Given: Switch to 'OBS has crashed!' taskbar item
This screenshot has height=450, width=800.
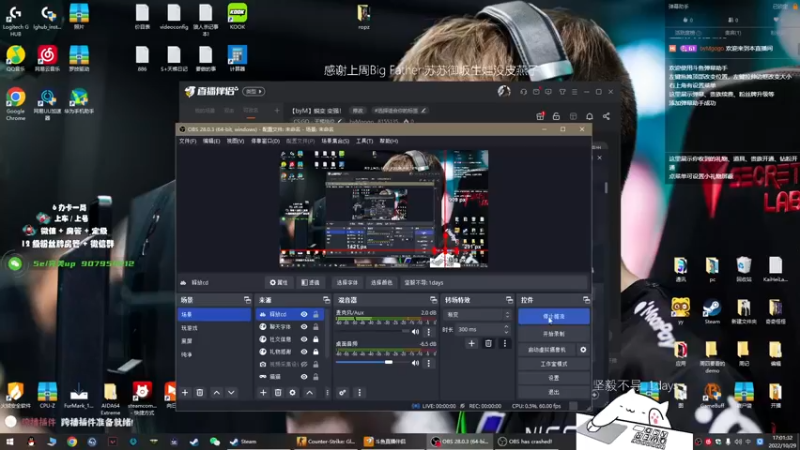Looking at the screenshot, I should coord(526,442).
